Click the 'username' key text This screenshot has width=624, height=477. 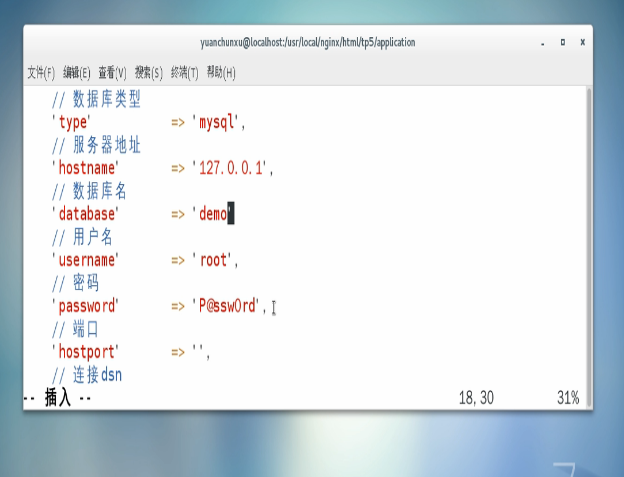coord(86,260)
